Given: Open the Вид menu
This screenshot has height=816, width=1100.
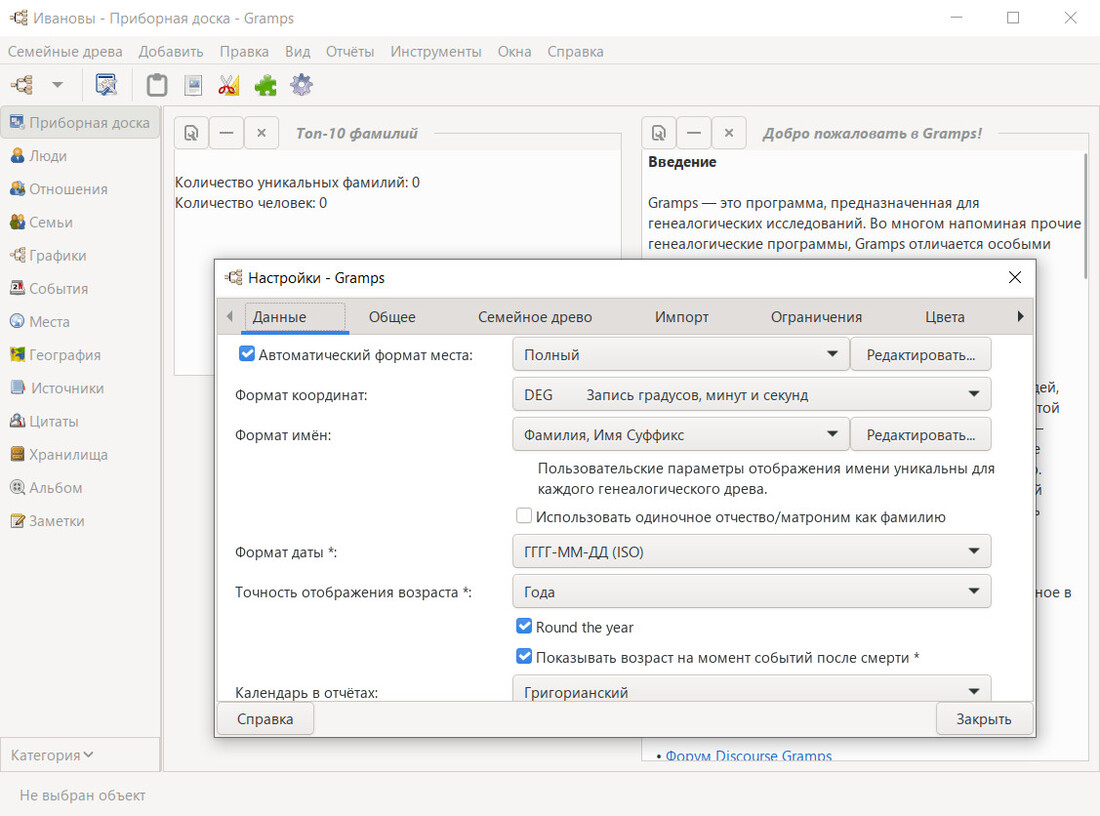Looking at the screenshot, I should click(x=297, y=51).
